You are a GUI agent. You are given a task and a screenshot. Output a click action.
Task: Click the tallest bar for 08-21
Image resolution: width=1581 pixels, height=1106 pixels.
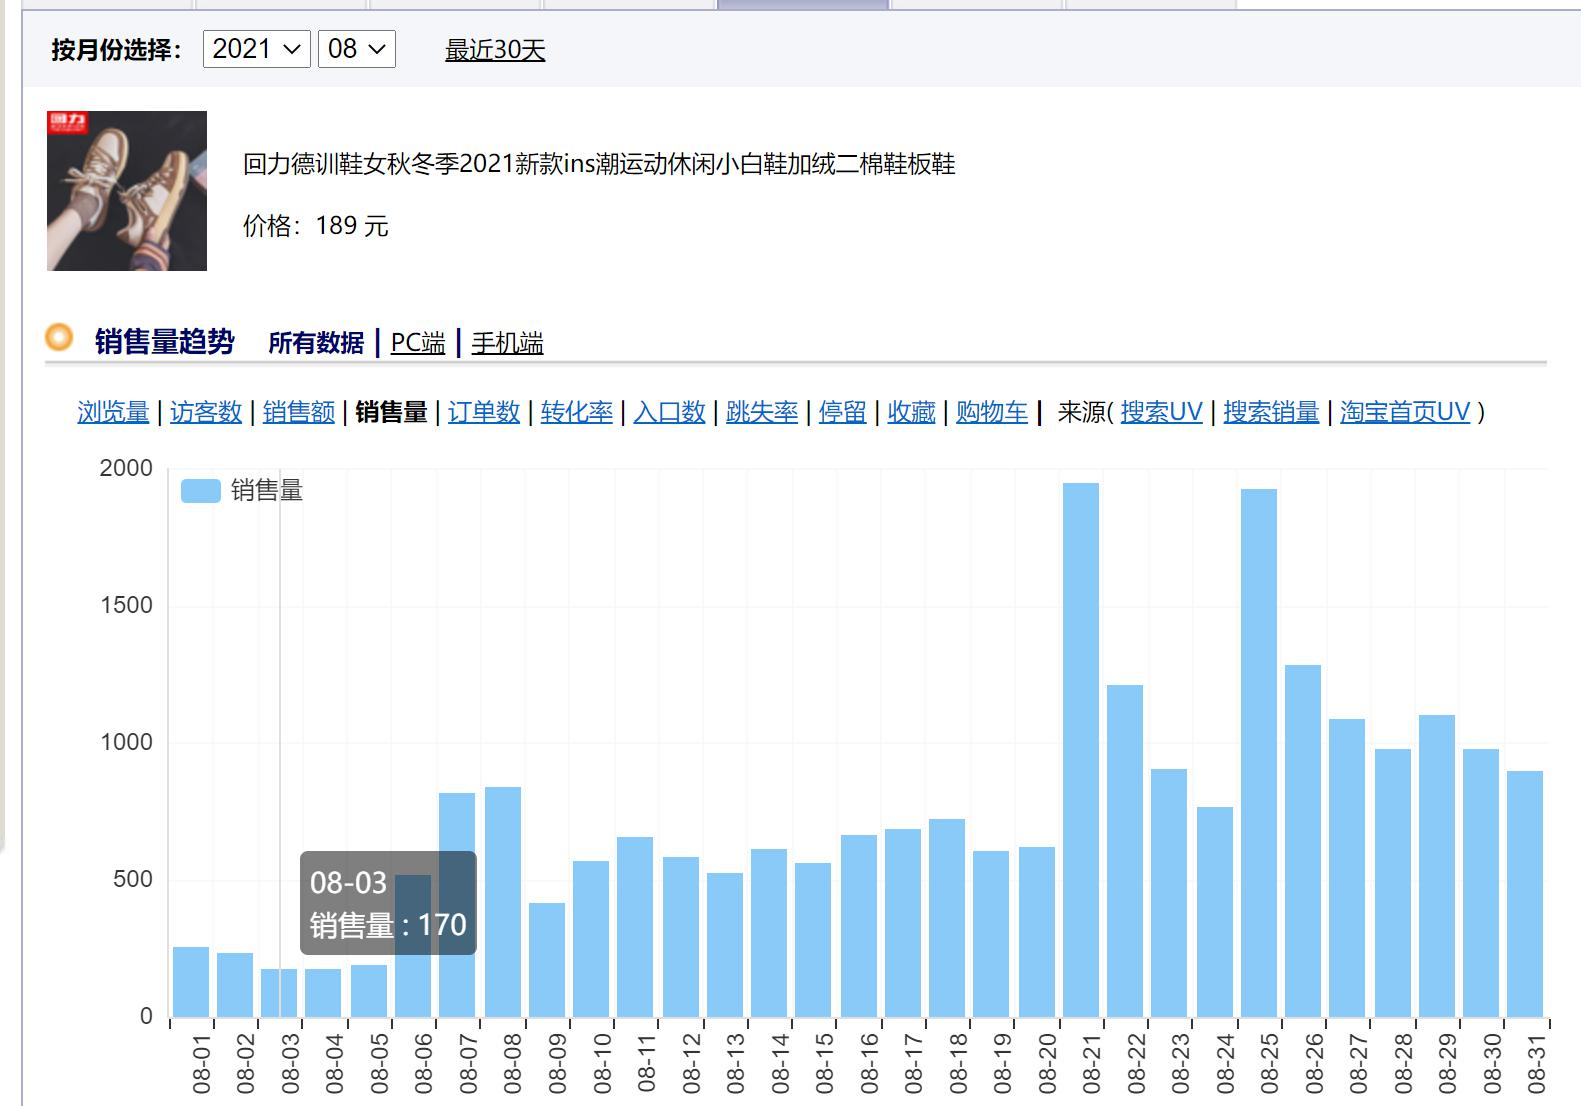(x=1080, y=750)
